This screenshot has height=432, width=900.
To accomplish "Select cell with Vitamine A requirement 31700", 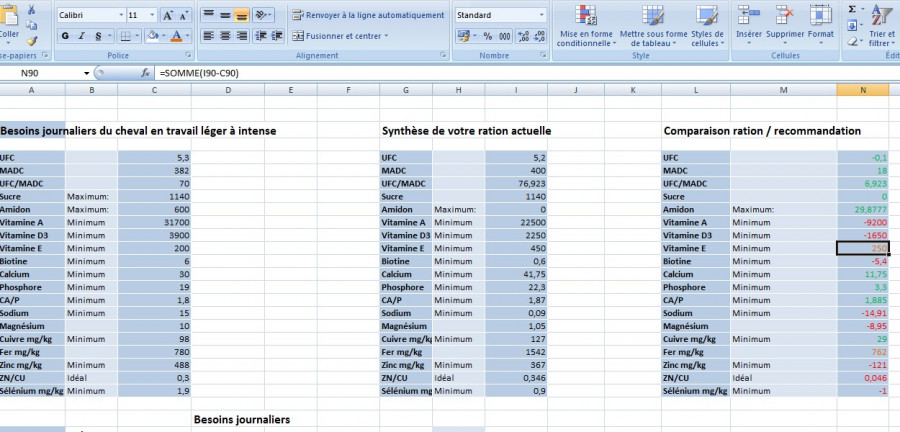I will coord(154,223).
